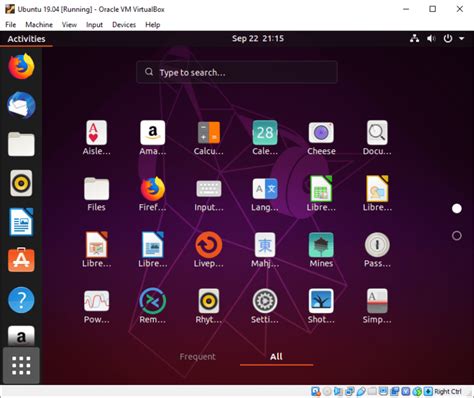Open the network status icon
The width and height of the screenshot is (474, 398).
(414, 39)
